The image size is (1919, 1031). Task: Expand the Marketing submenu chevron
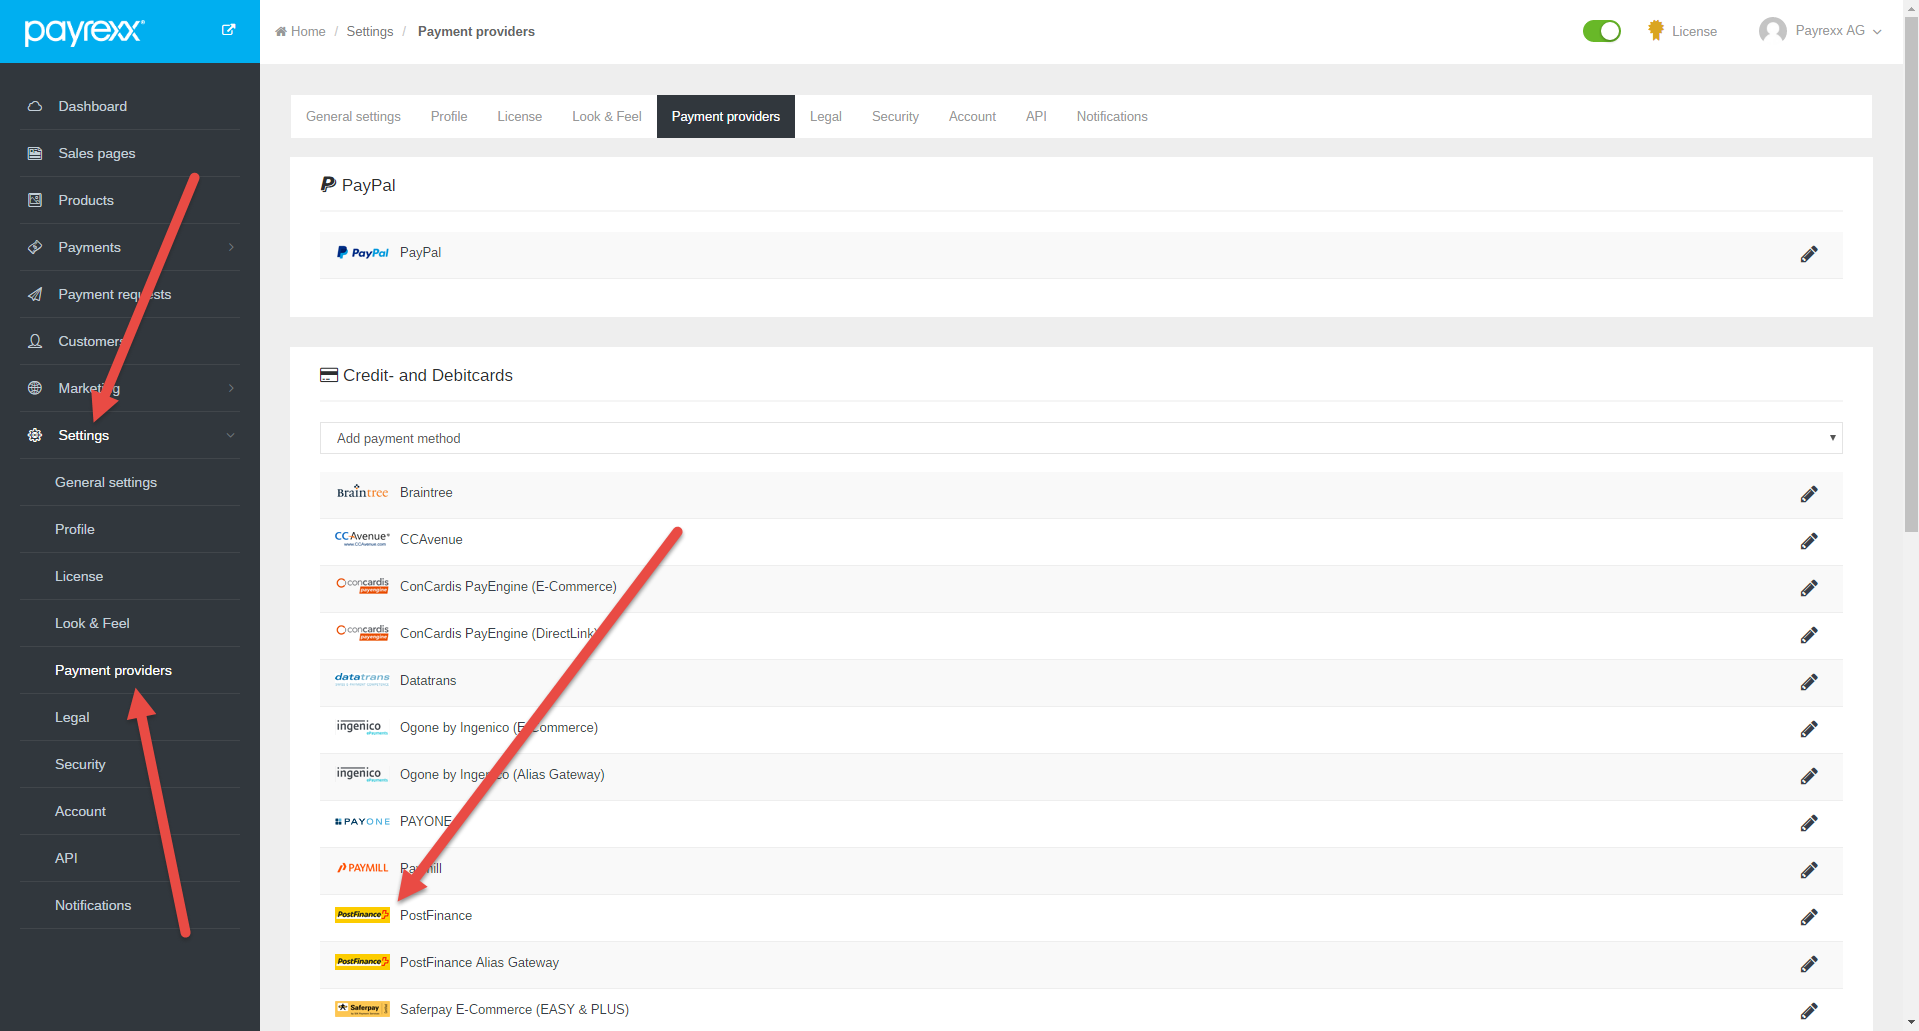[x=231, y=388]
